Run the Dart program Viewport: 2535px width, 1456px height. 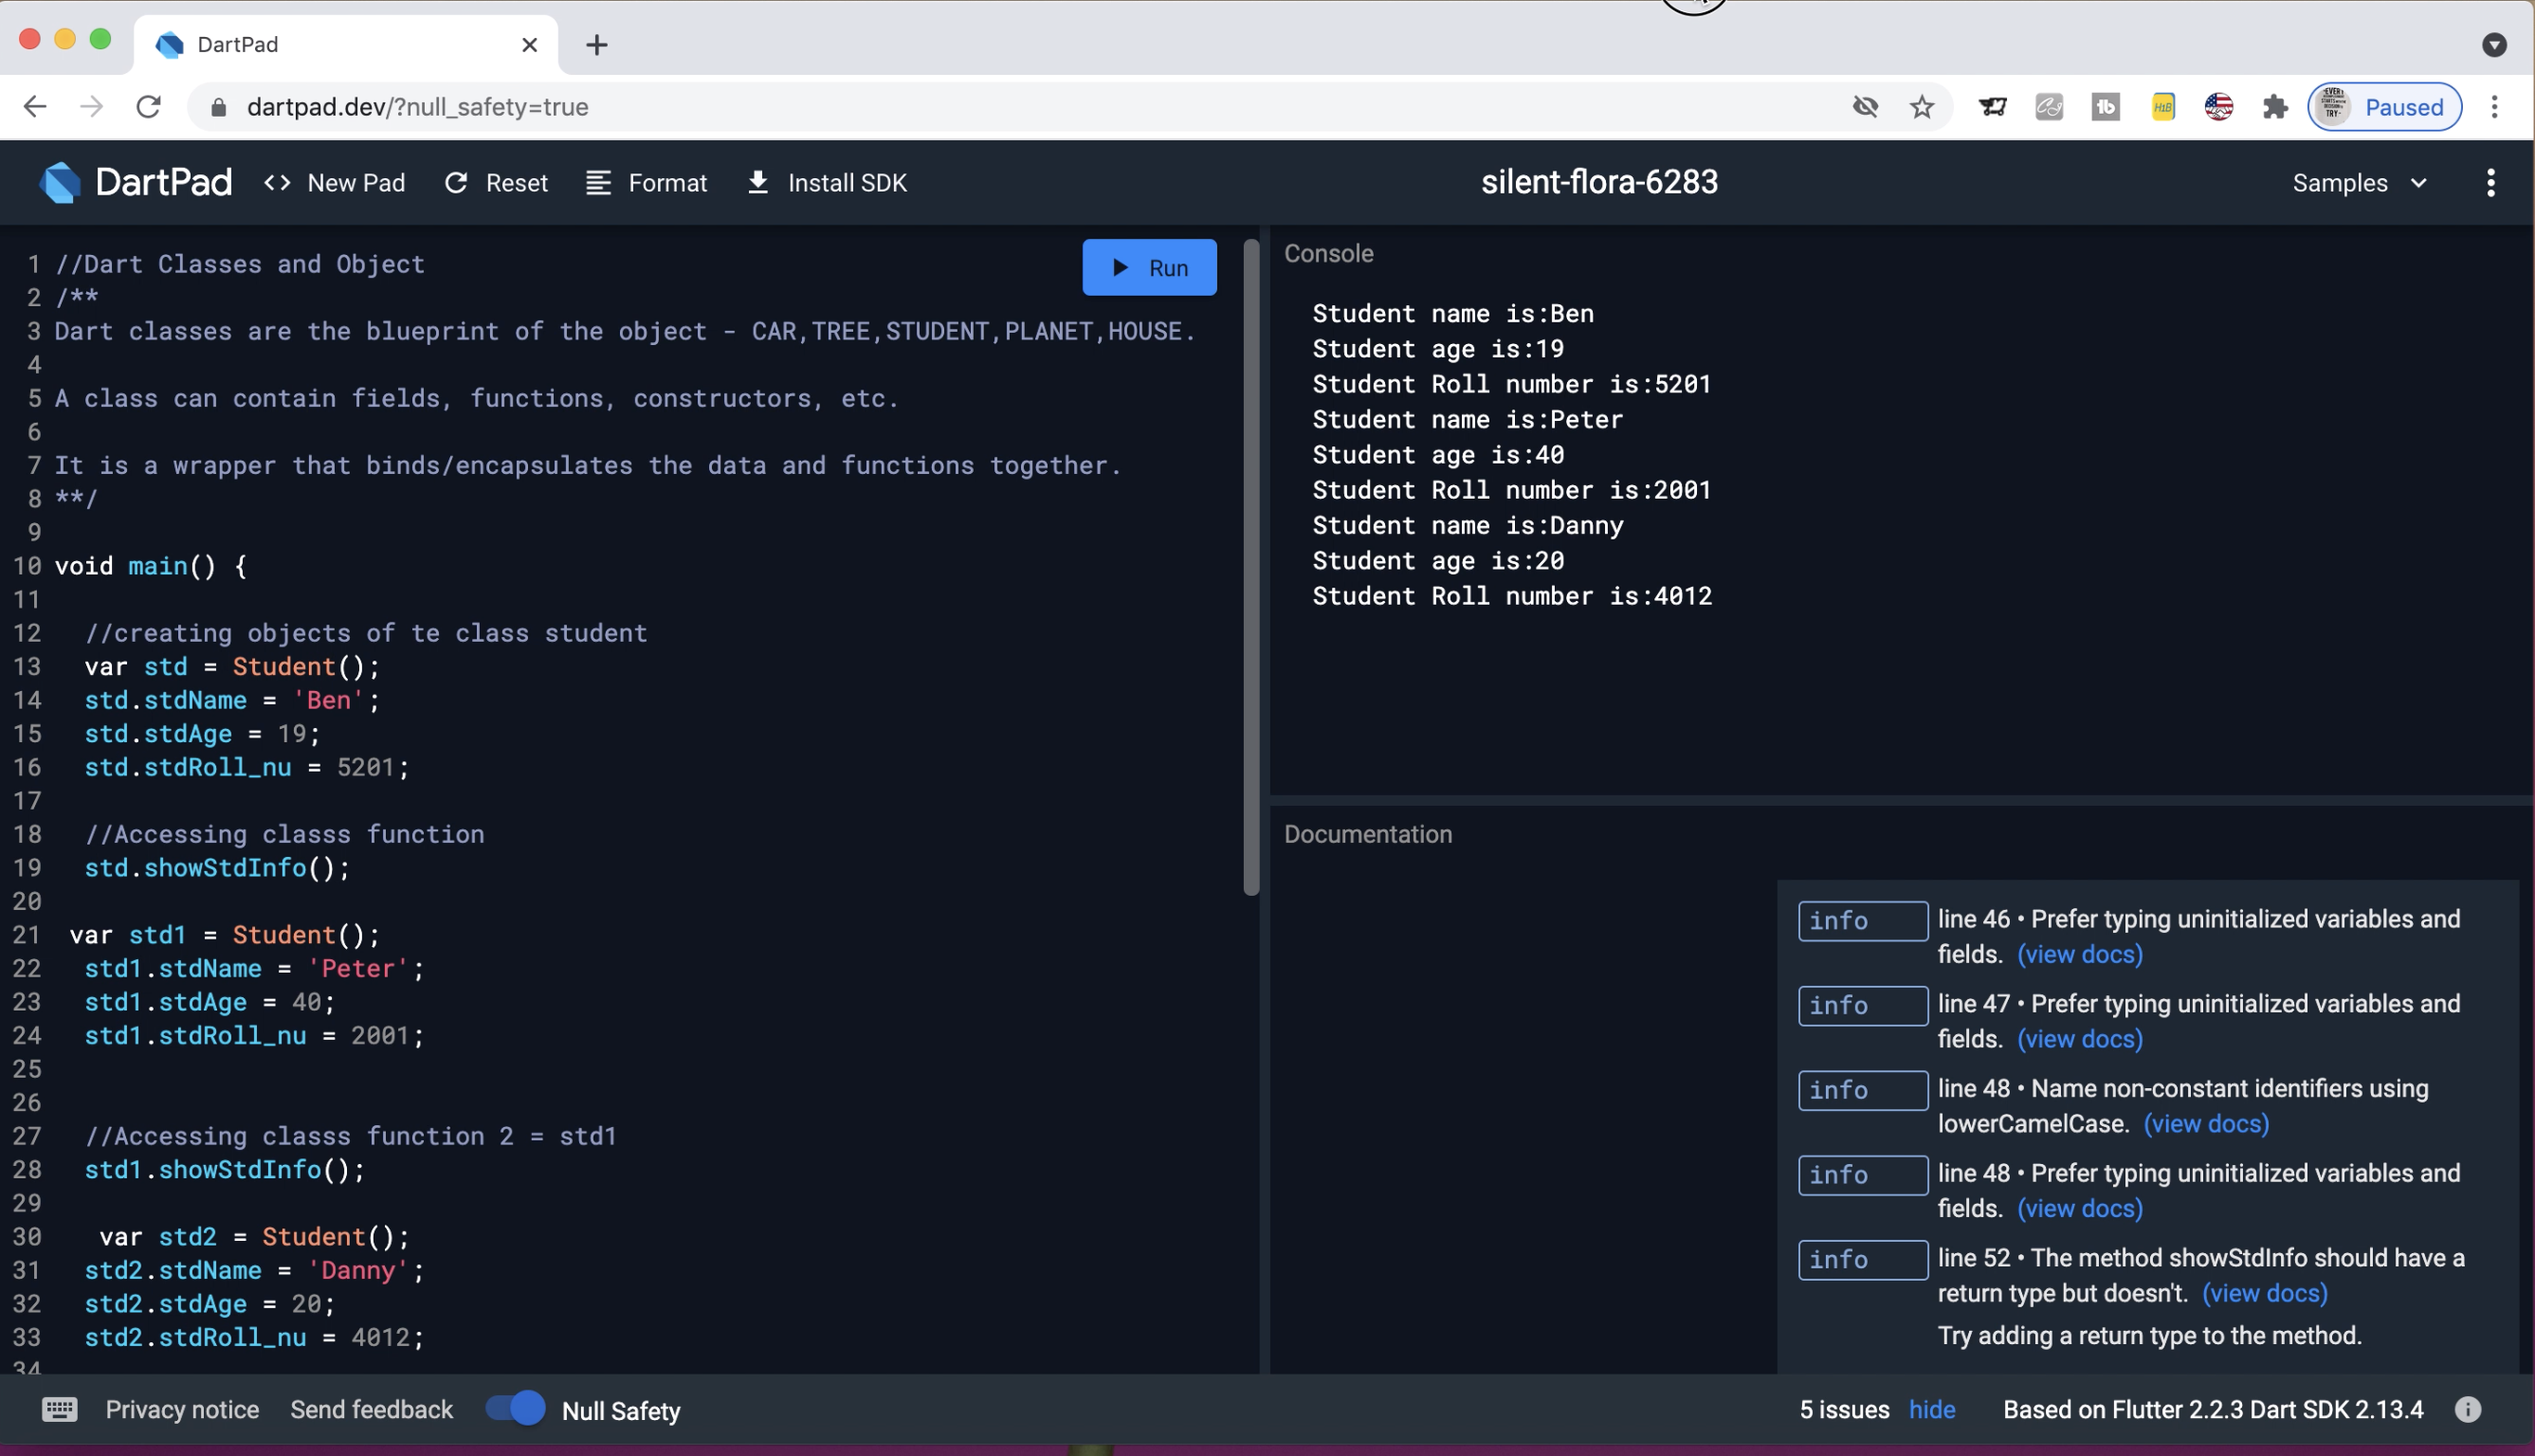1149,267
